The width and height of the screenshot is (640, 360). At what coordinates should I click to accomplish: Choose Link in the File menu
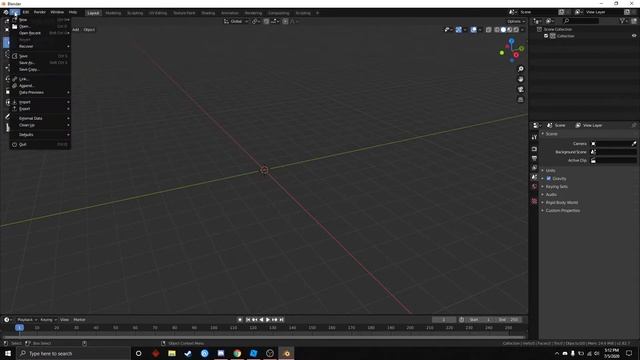click(x=40, y=79)
